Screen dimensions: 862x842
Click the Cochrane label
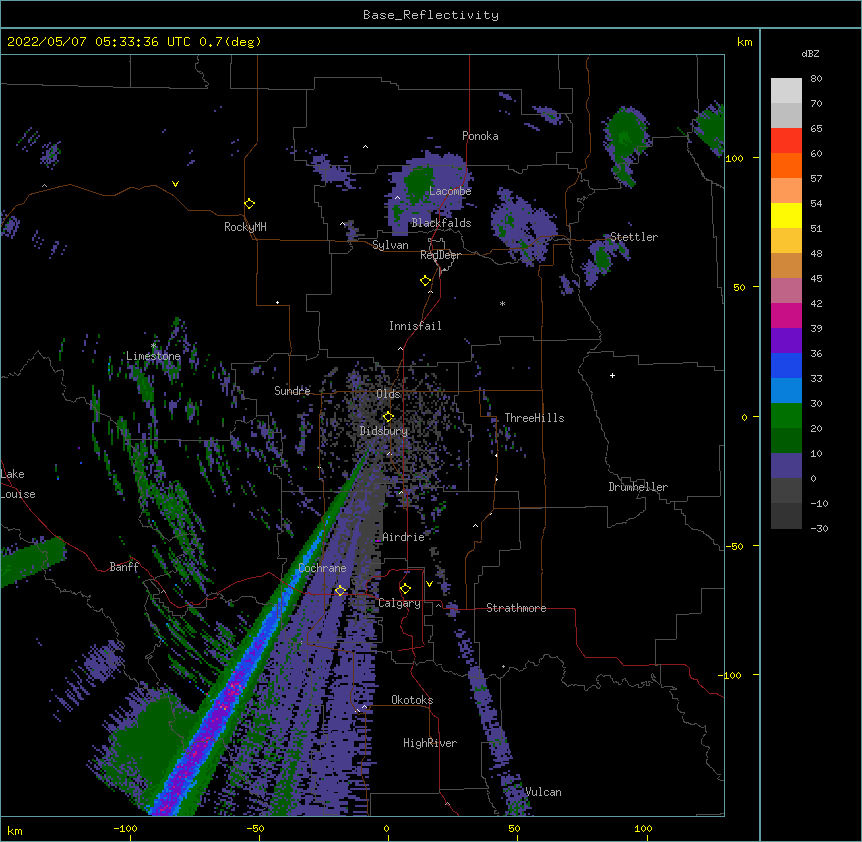pyautogui.click(x=322, y=568)
